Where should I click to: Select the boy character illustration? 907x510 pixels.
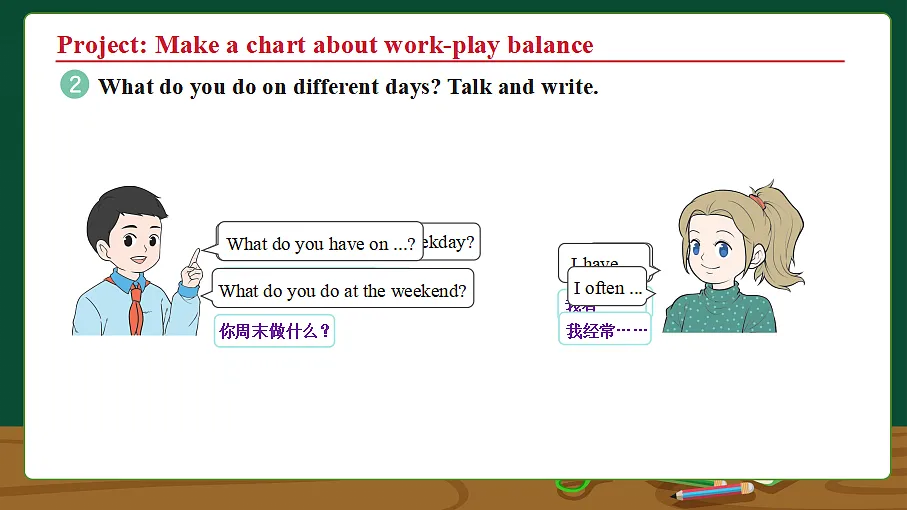137,261
